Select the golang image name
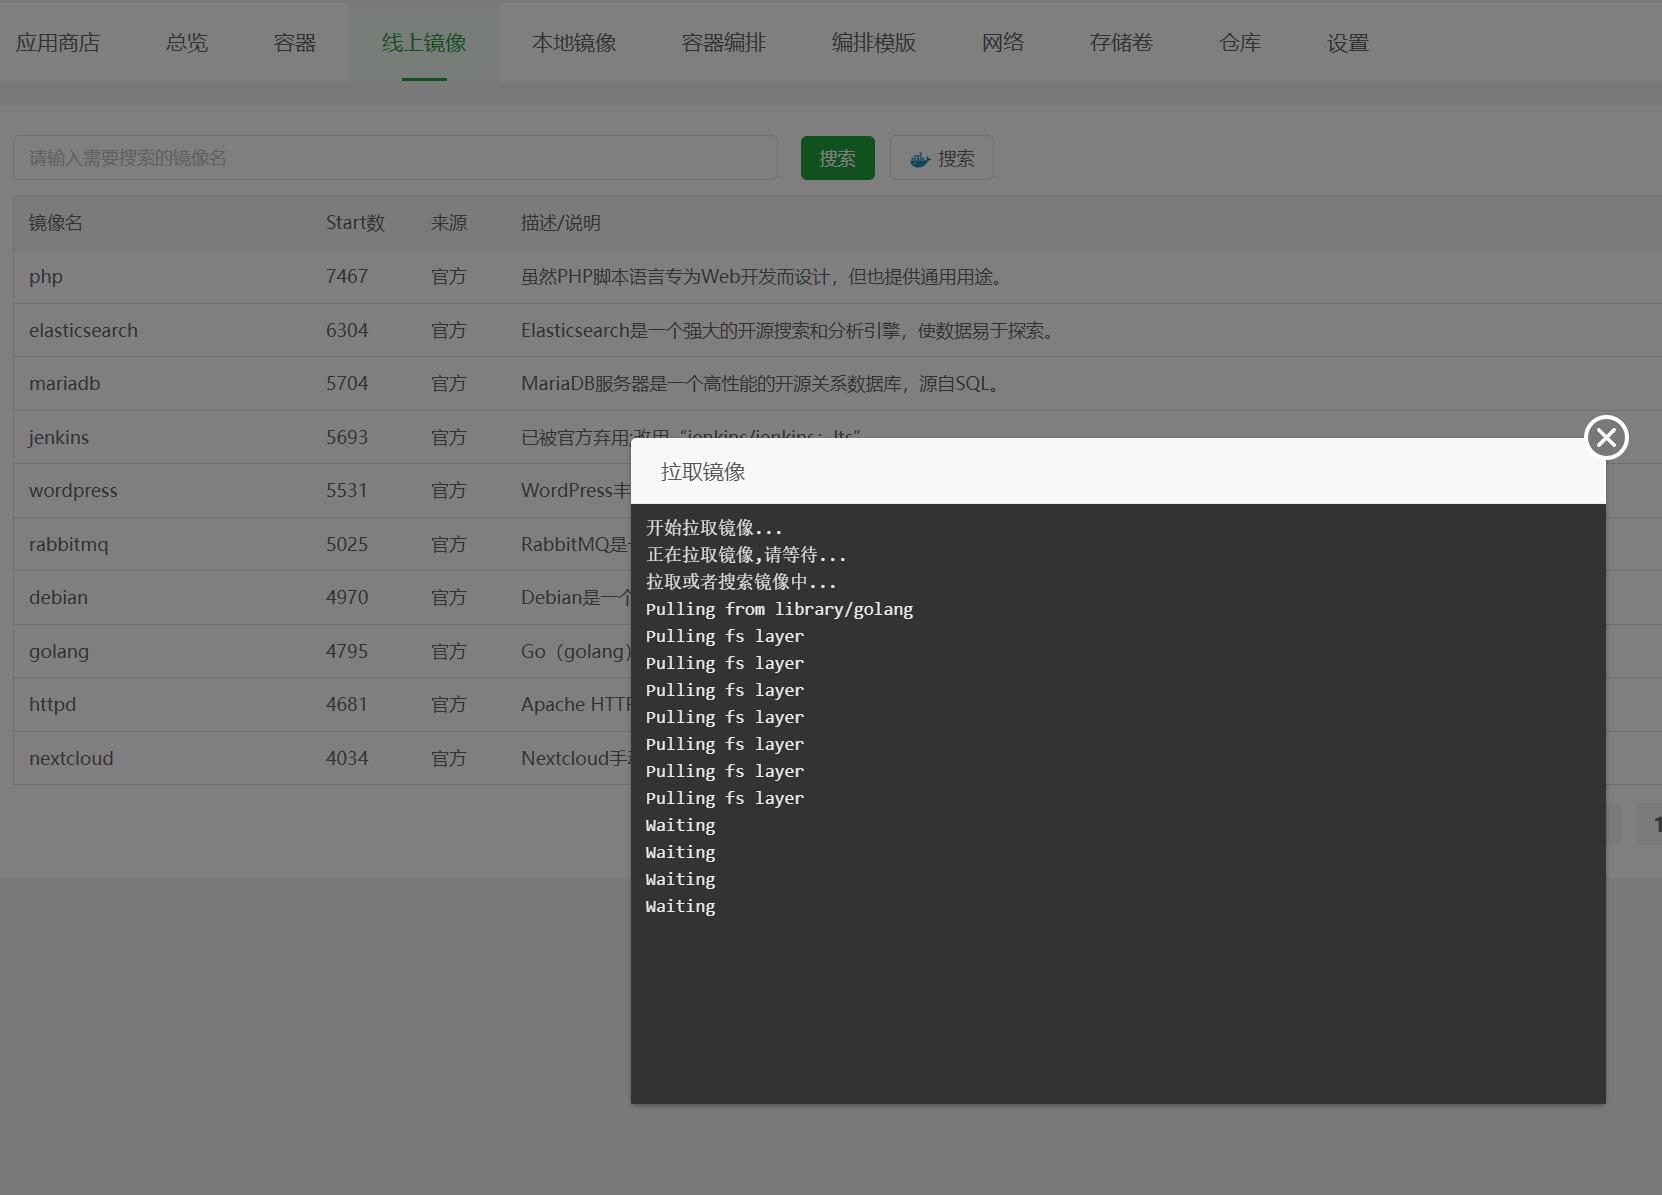1662x1195 pixels. point(59,651)
